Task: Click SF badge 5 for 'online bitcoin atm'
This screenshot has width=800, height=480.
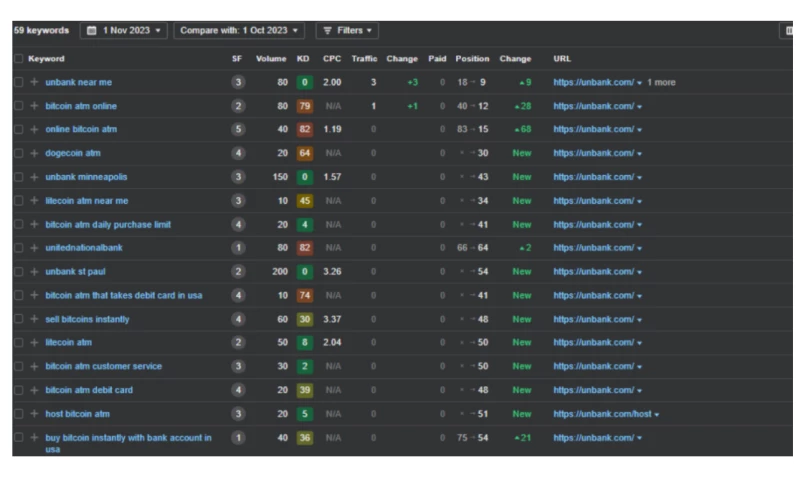Action: pyautogui.click(x=237, y=129)
